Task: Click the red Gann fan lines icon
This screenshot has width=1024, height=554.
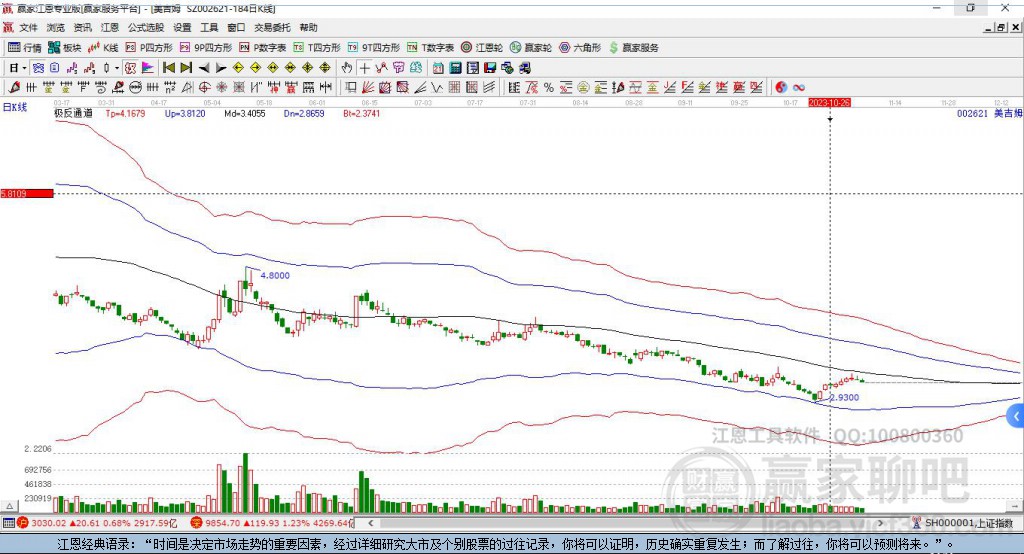Action: [x=368, y=87]
